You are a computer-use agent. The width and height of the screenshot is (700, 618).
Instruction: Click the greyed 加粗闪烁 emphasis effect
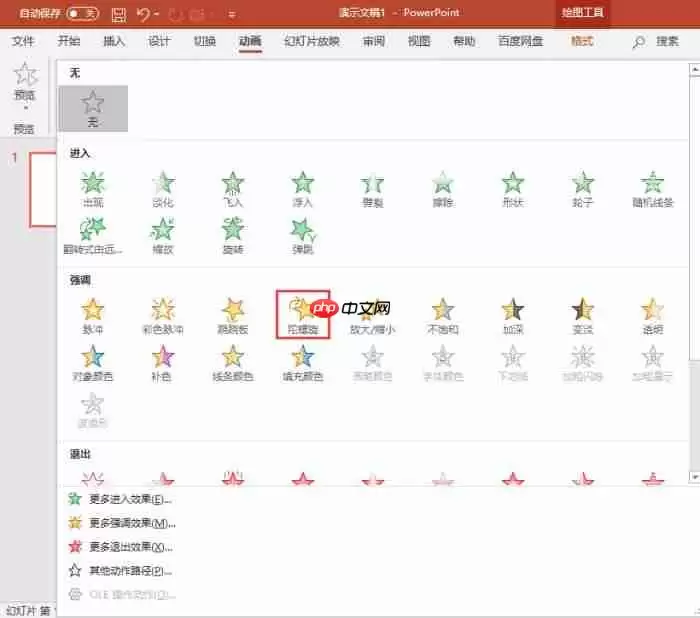tap(583, 363)
